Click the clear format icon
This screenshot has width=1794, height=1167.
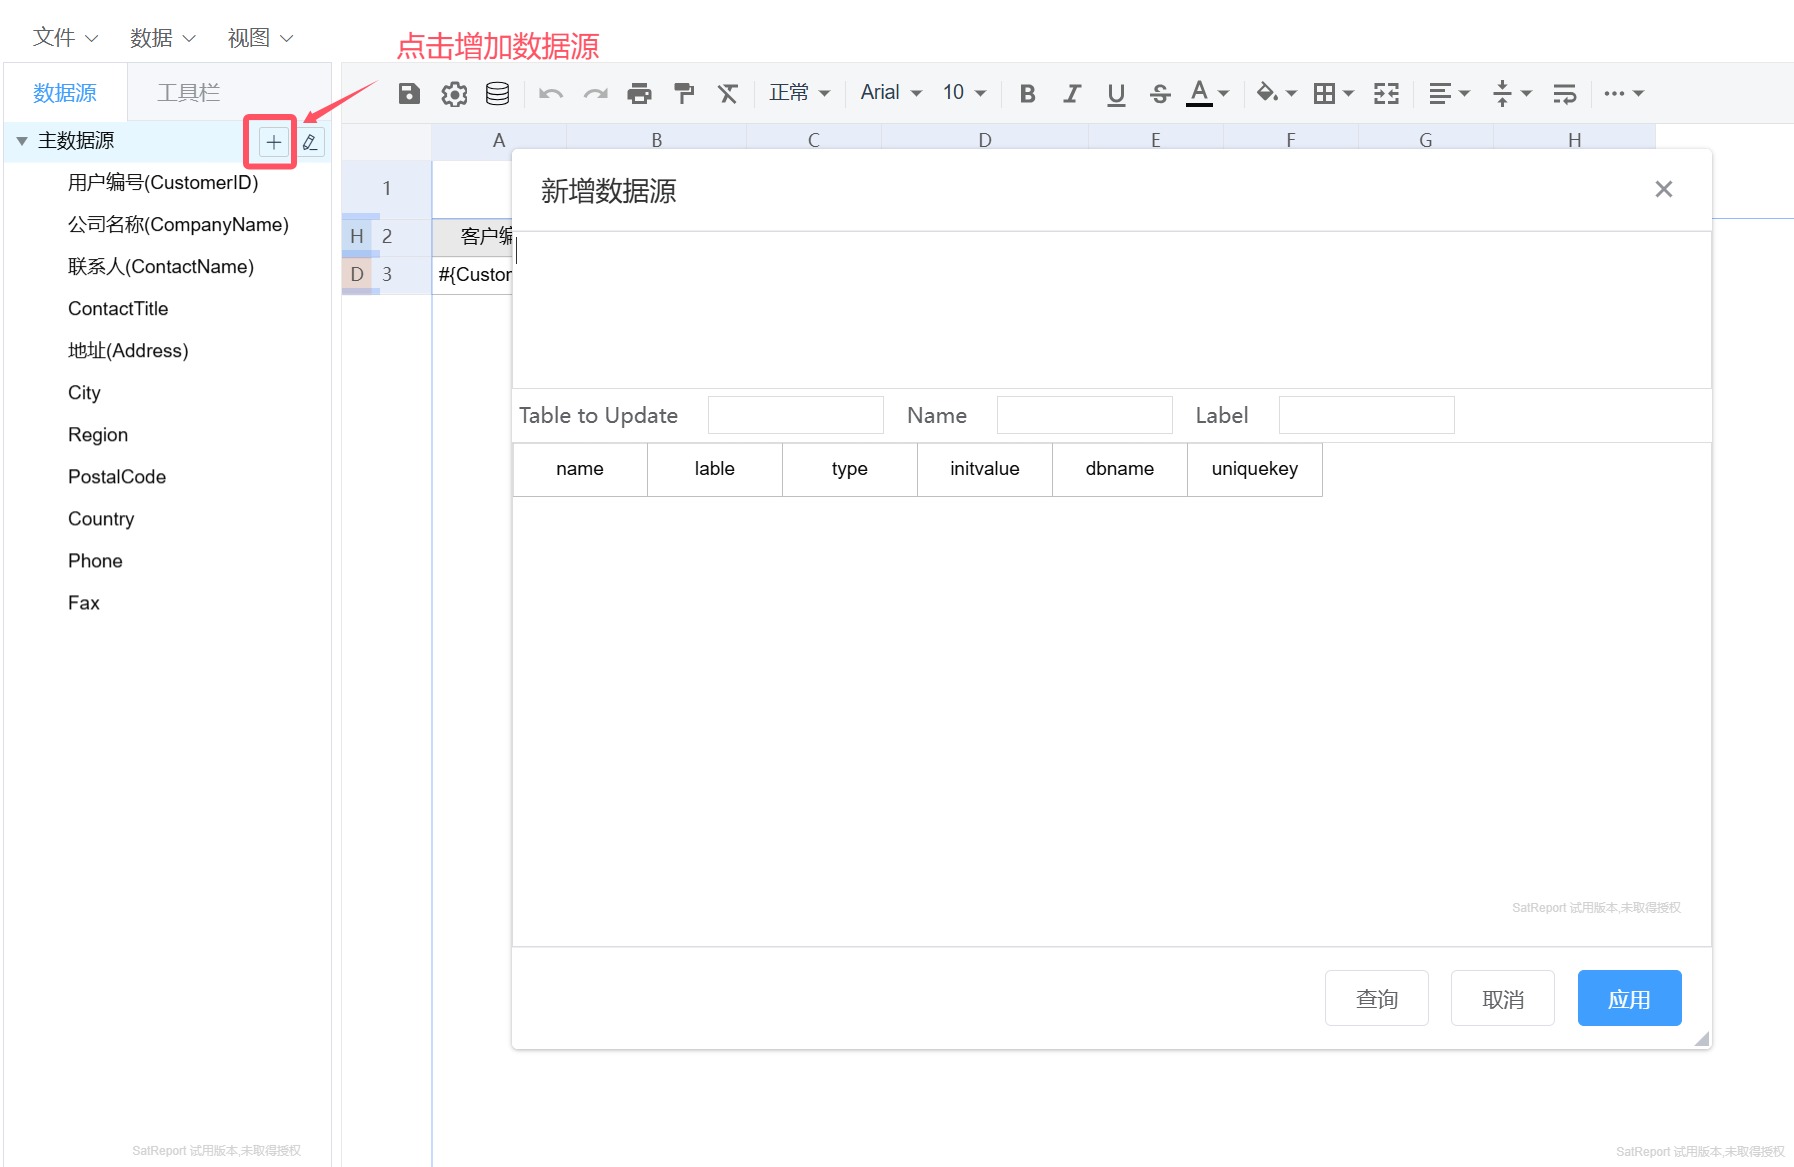point(727,93)
